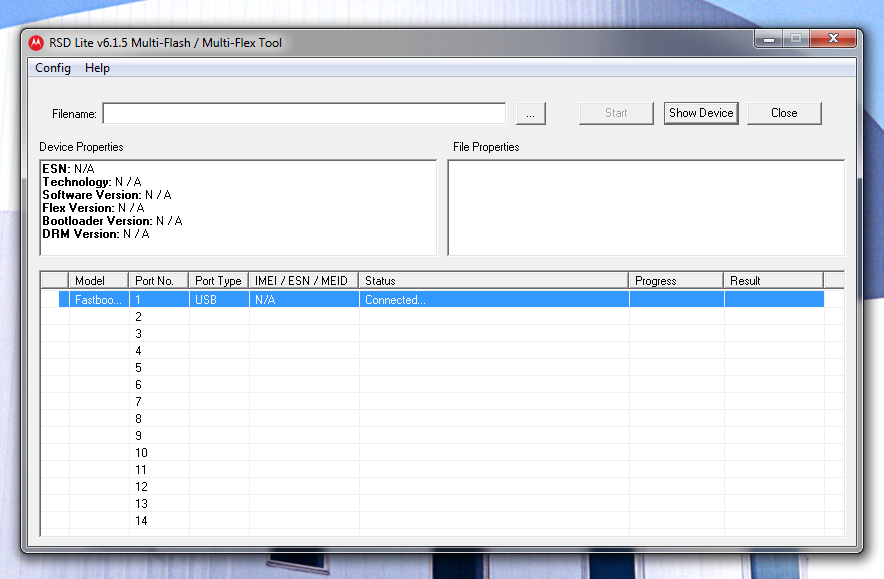Select port number 14 row
This screenshot has width=884, height=579.
[441, 520]
